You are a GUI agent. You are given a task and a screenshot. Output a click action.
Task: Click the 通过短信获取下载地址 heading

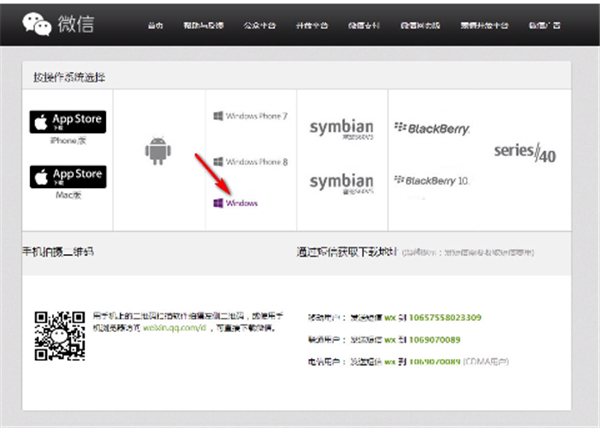tap(347, 252)
